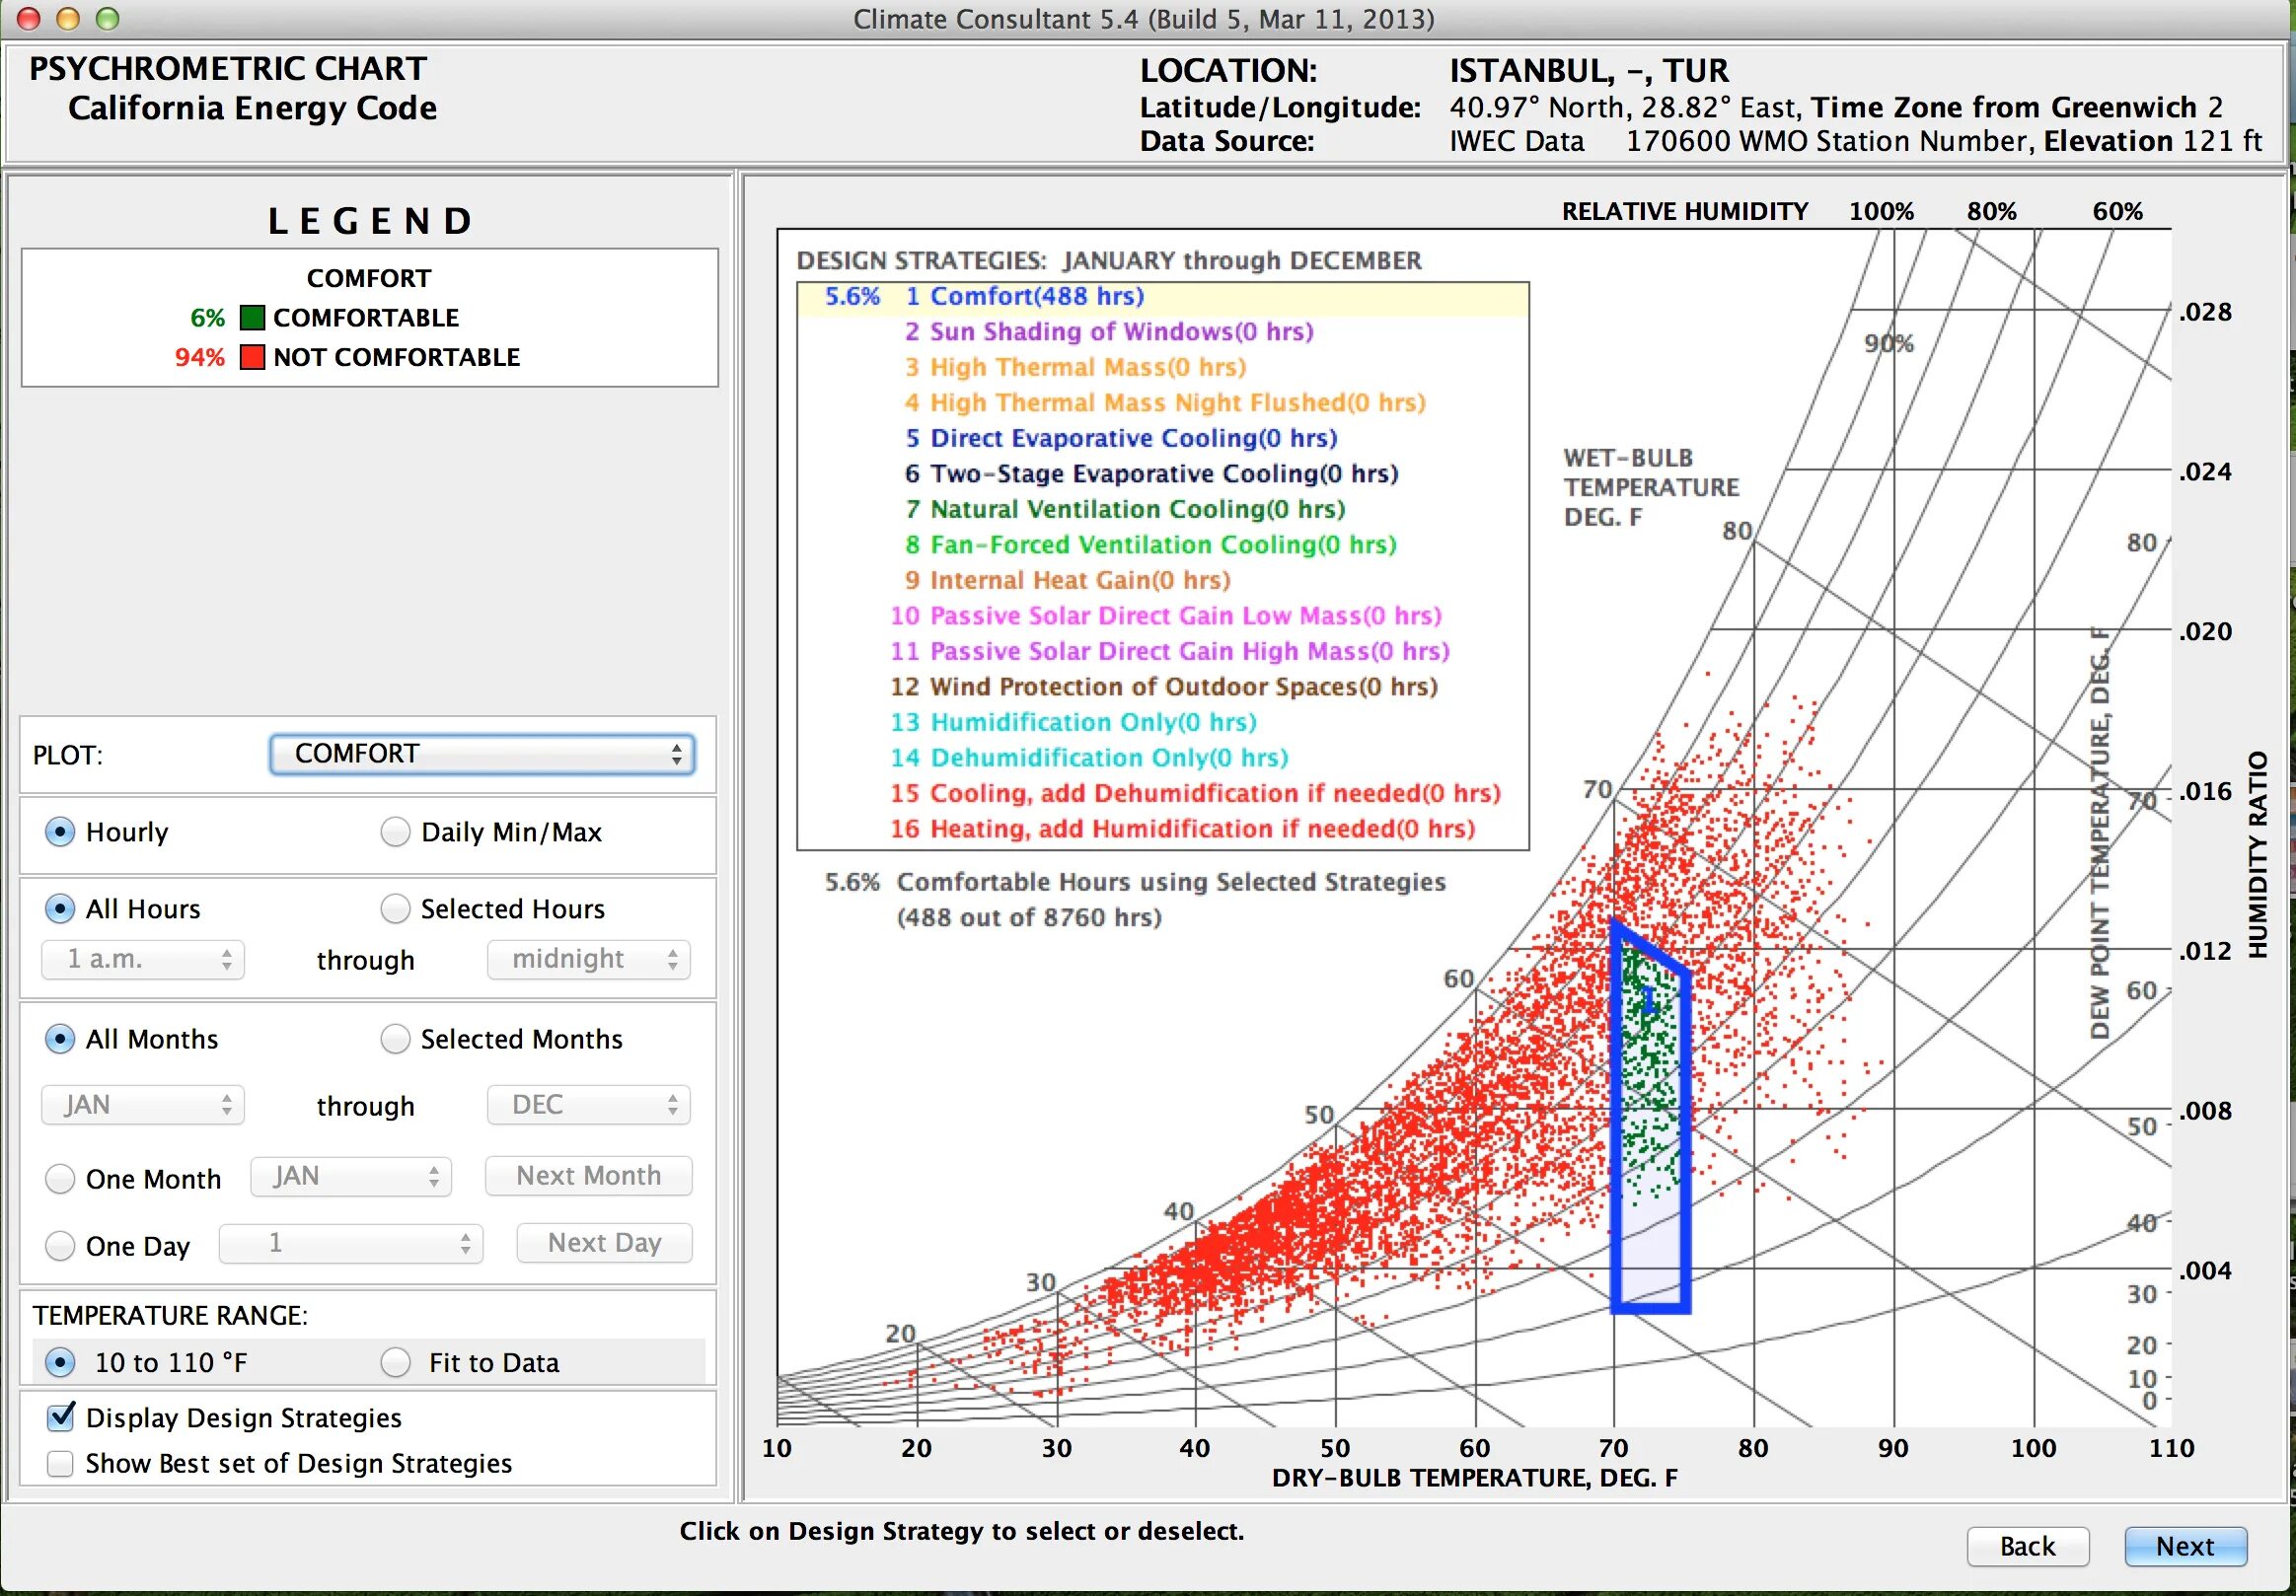Open the 1 a.m. start hour dropdown
Screen dimensions: 2296x1596
[x=143, y=960]
